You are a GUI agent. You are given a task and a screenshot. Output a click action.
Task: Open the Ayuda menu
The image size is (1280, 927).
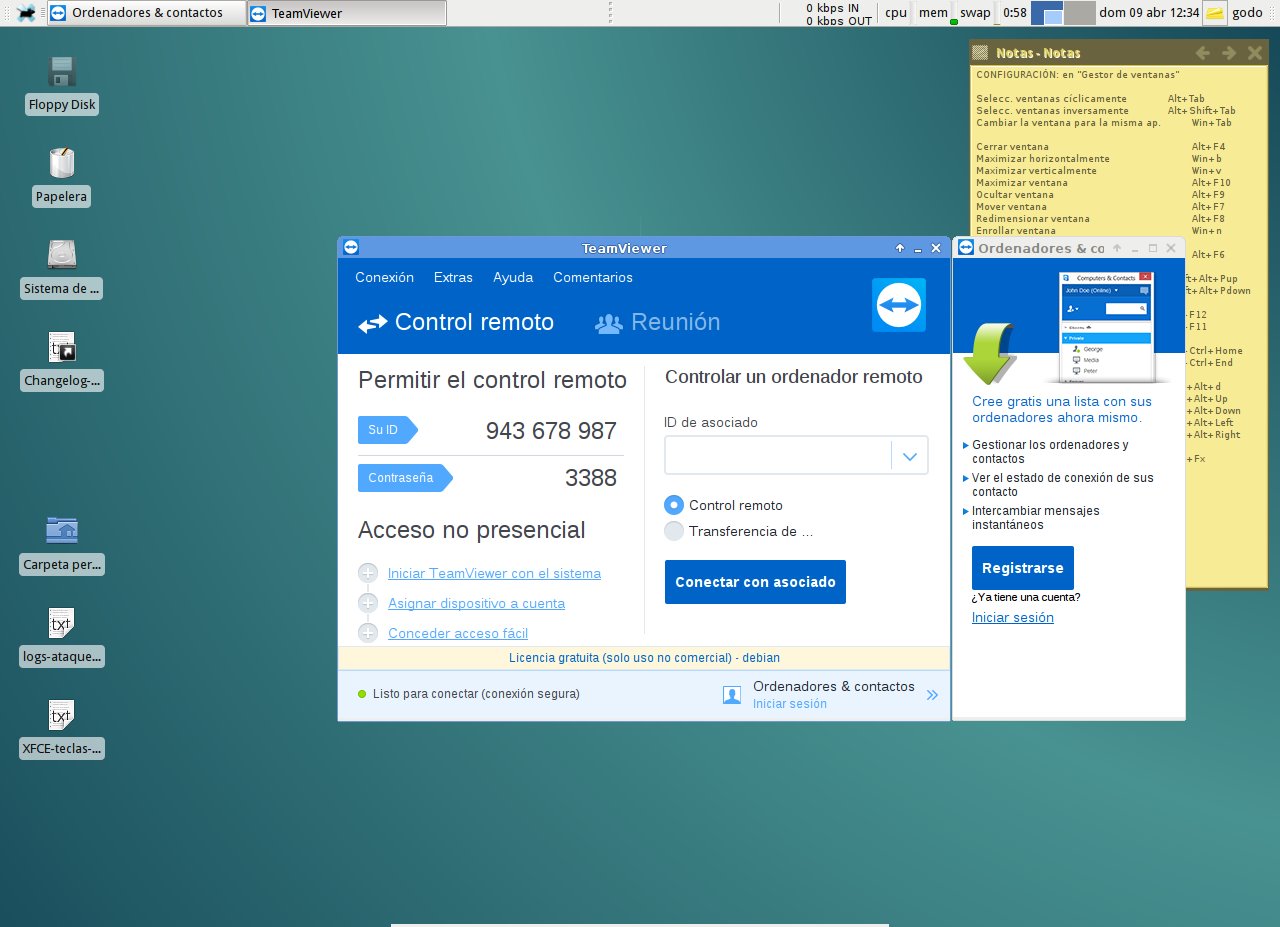513,277
